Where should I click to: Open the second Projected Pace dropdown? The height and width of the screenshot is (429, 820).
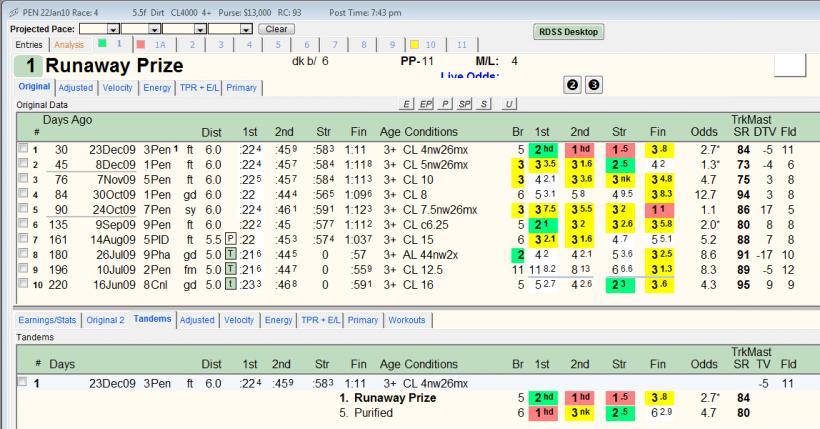(x=154, y=29)
